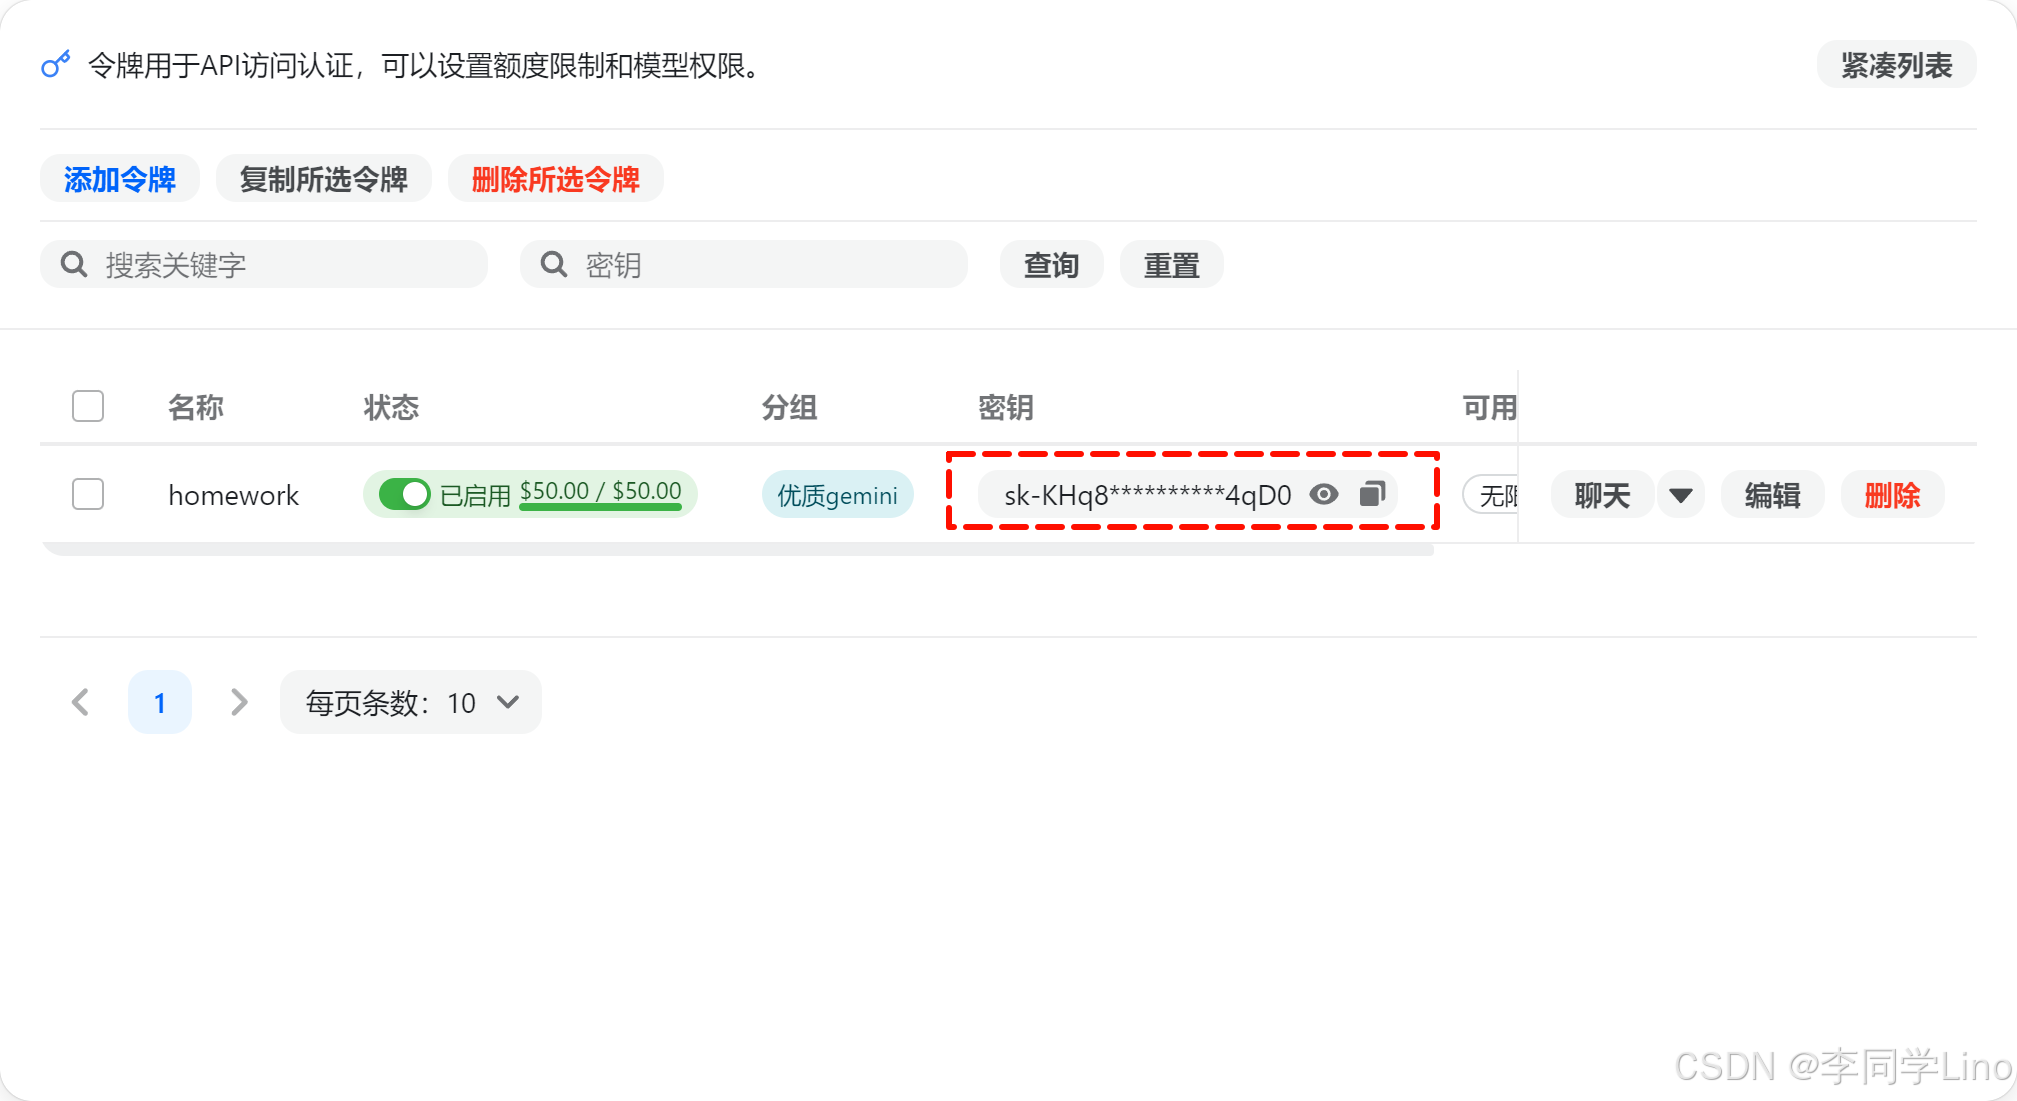This screenshot has height=1101, width=2017.
Task: Click the magnifier icon in the keyword search box
Action: pyautogui.click(x=74, y=265)
